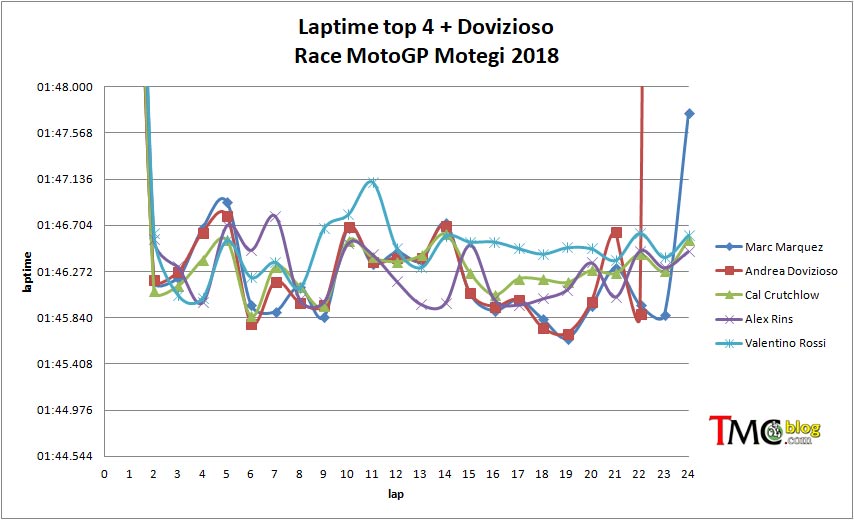Viewport: 854px width, 520px height.
Task: Click the y-axis label 01:44.544
Action: (x=65, y=456)
